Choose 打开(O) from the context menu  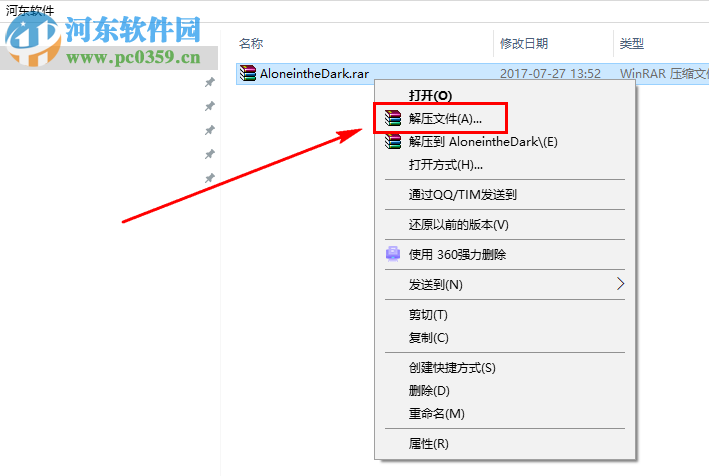click(x=430, y=95)
